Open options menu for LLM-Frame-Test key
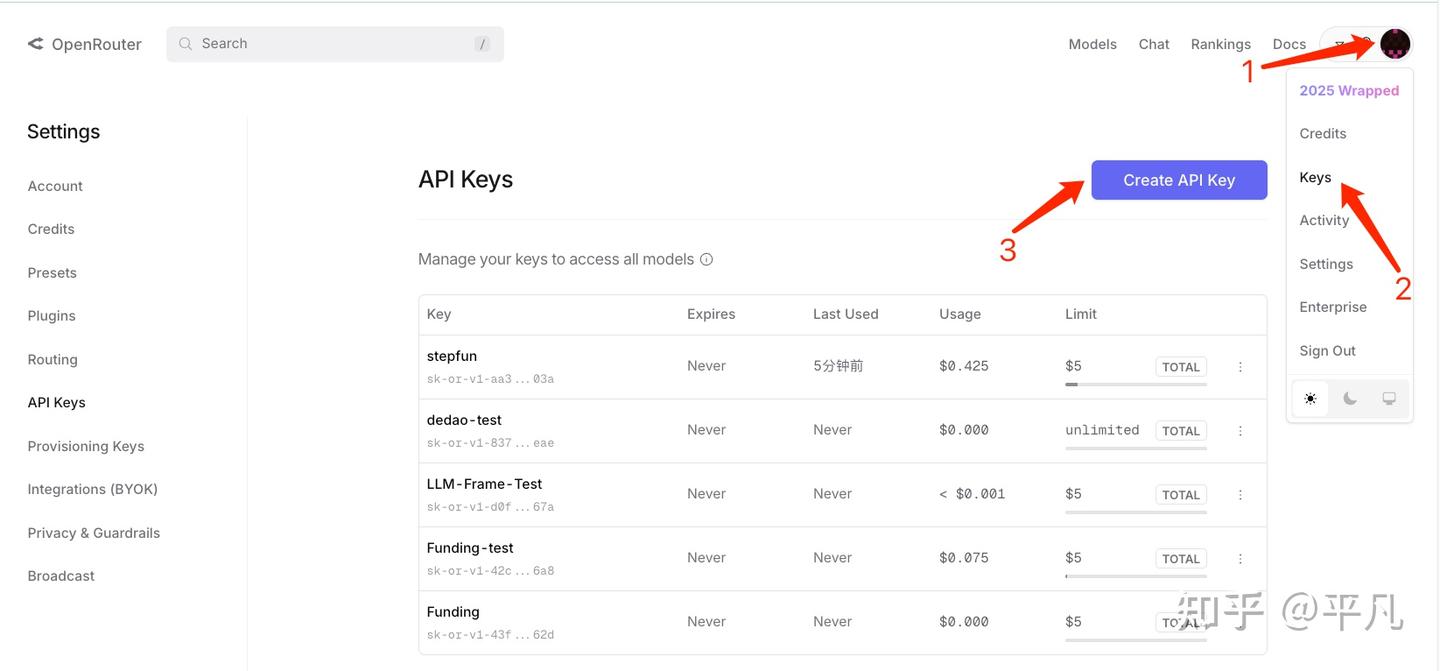The width and height of the screenshot is (1440, 671). (x=1240, y=495)
